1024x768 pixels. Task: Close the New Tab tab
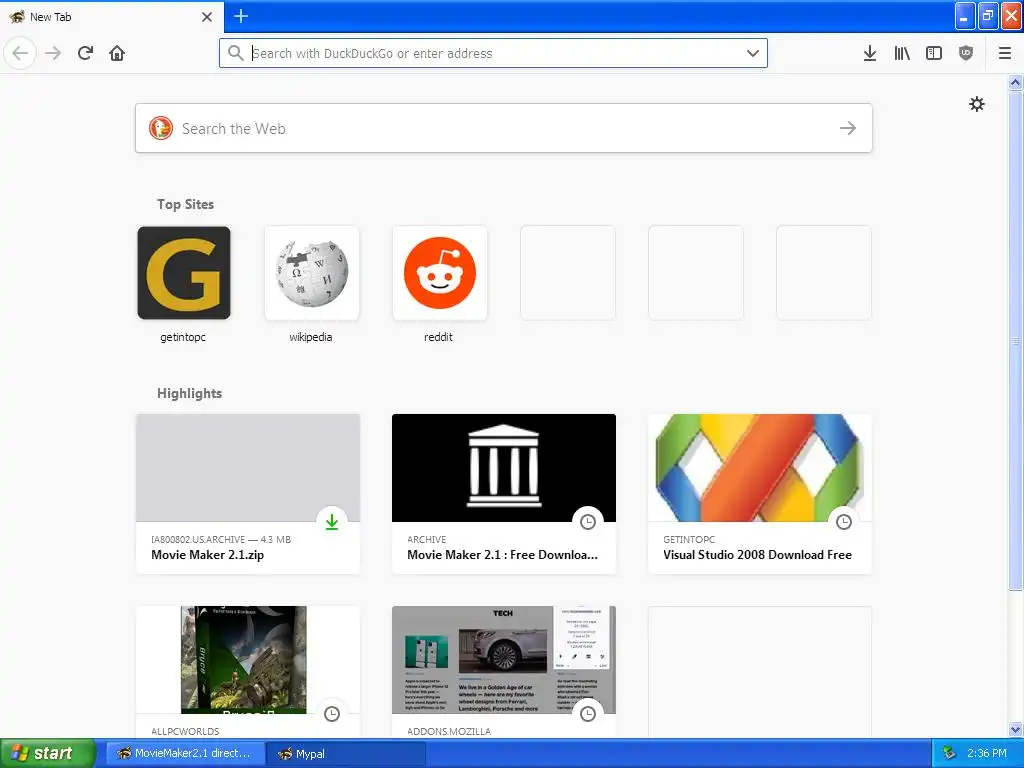207,17
